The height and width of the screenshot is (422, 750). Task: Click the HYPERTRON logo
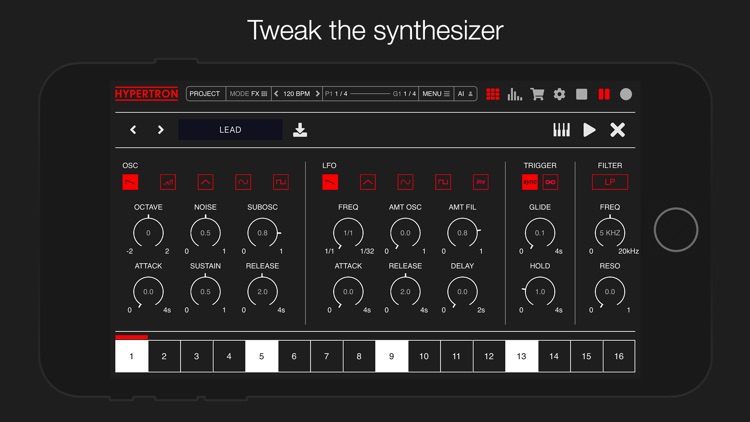(x=146, y=94)
